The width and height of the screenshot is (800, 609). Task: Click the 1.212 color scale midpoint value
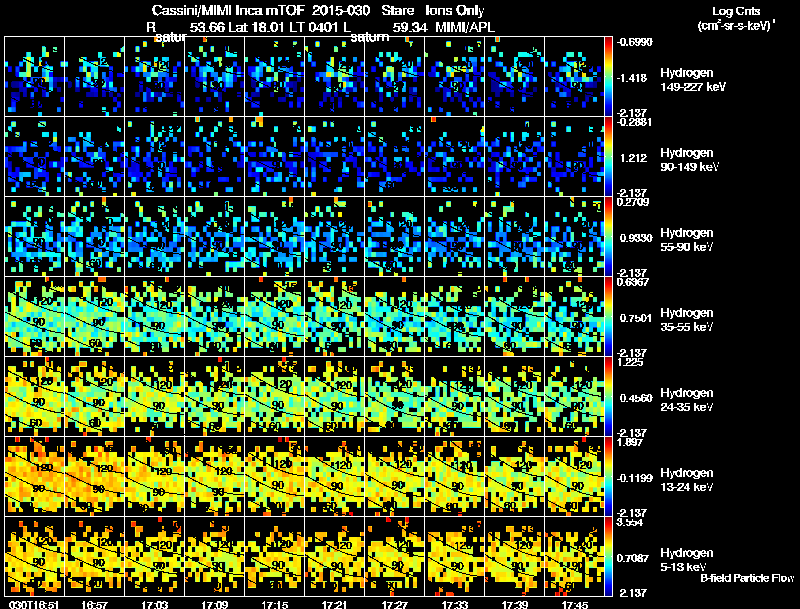[x=633, y=158]
